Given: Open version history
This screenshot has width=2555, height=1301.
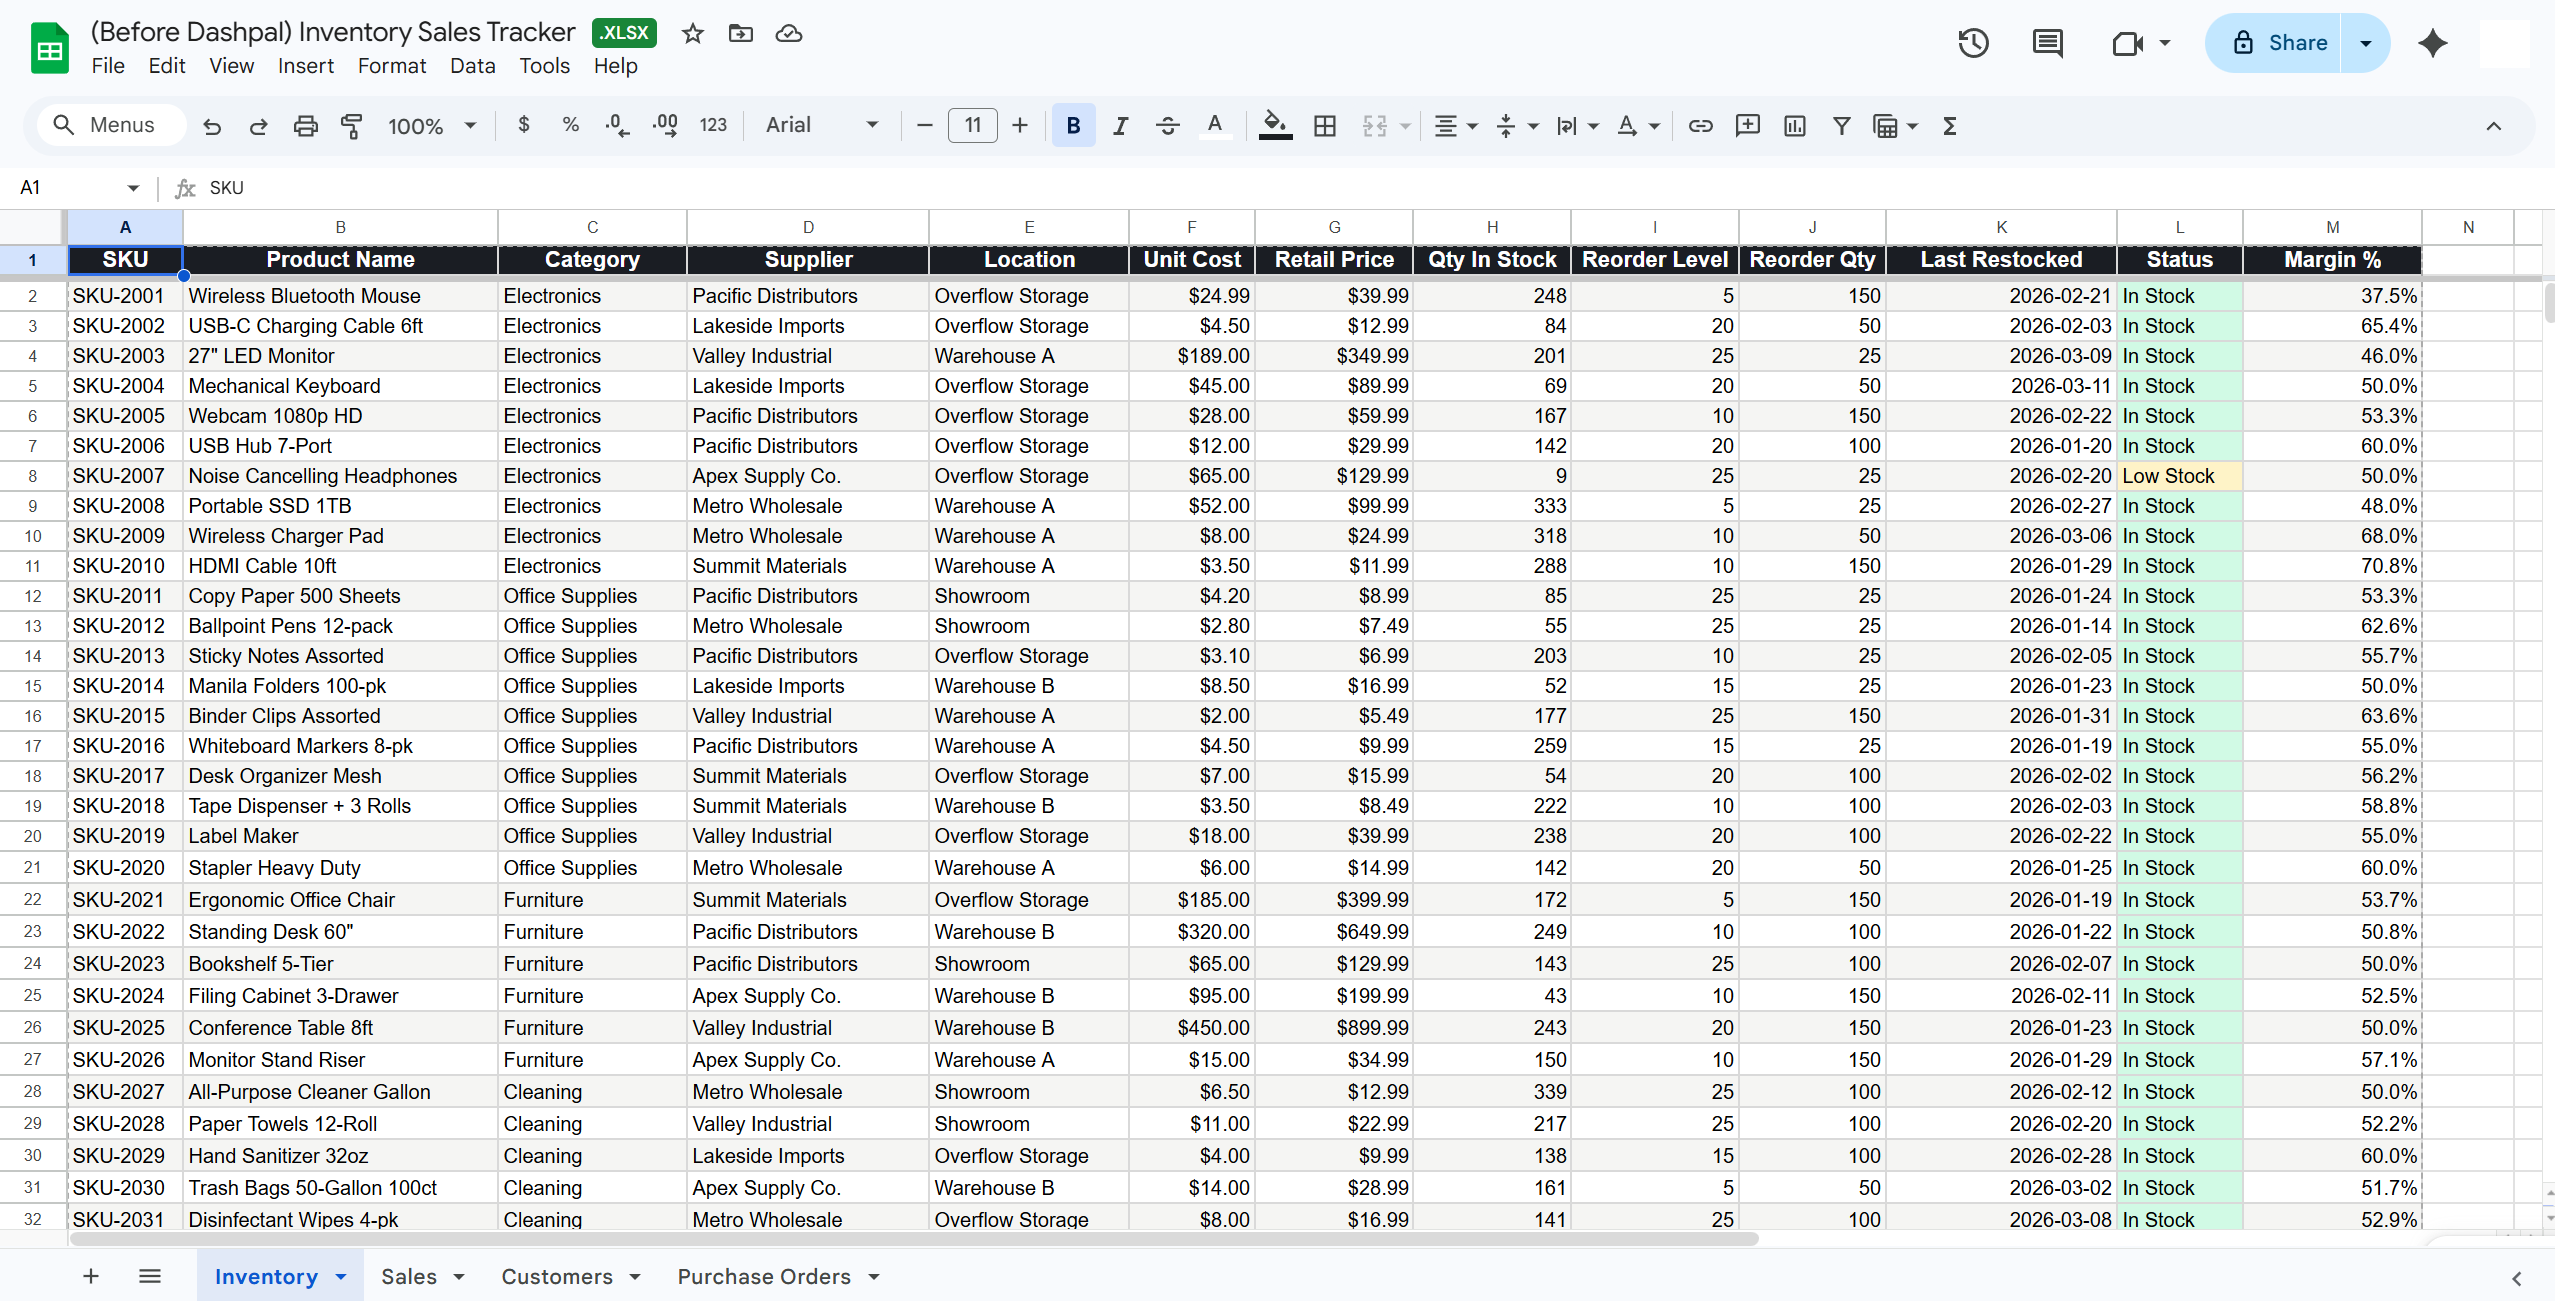Looking at the screenshot, I should pos(1973,43).
